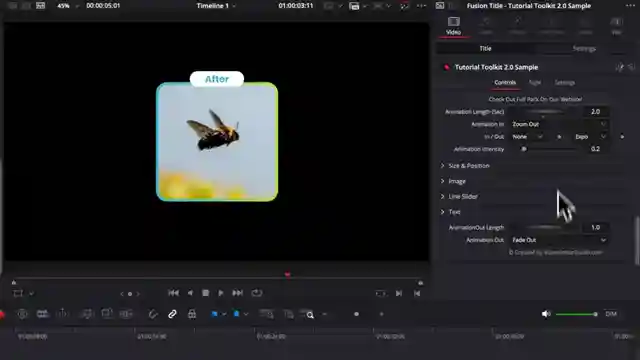Open the Controls tab of the title

pos(505,82)
